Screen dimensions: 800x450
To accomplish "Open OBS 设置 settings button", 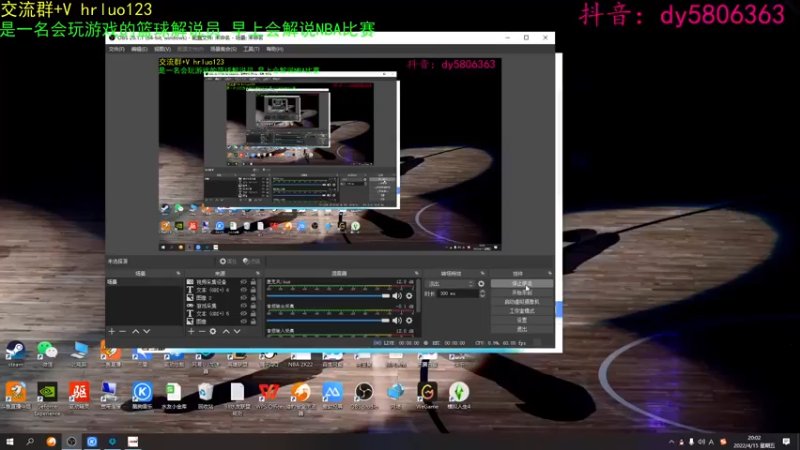I will point(521,320).
